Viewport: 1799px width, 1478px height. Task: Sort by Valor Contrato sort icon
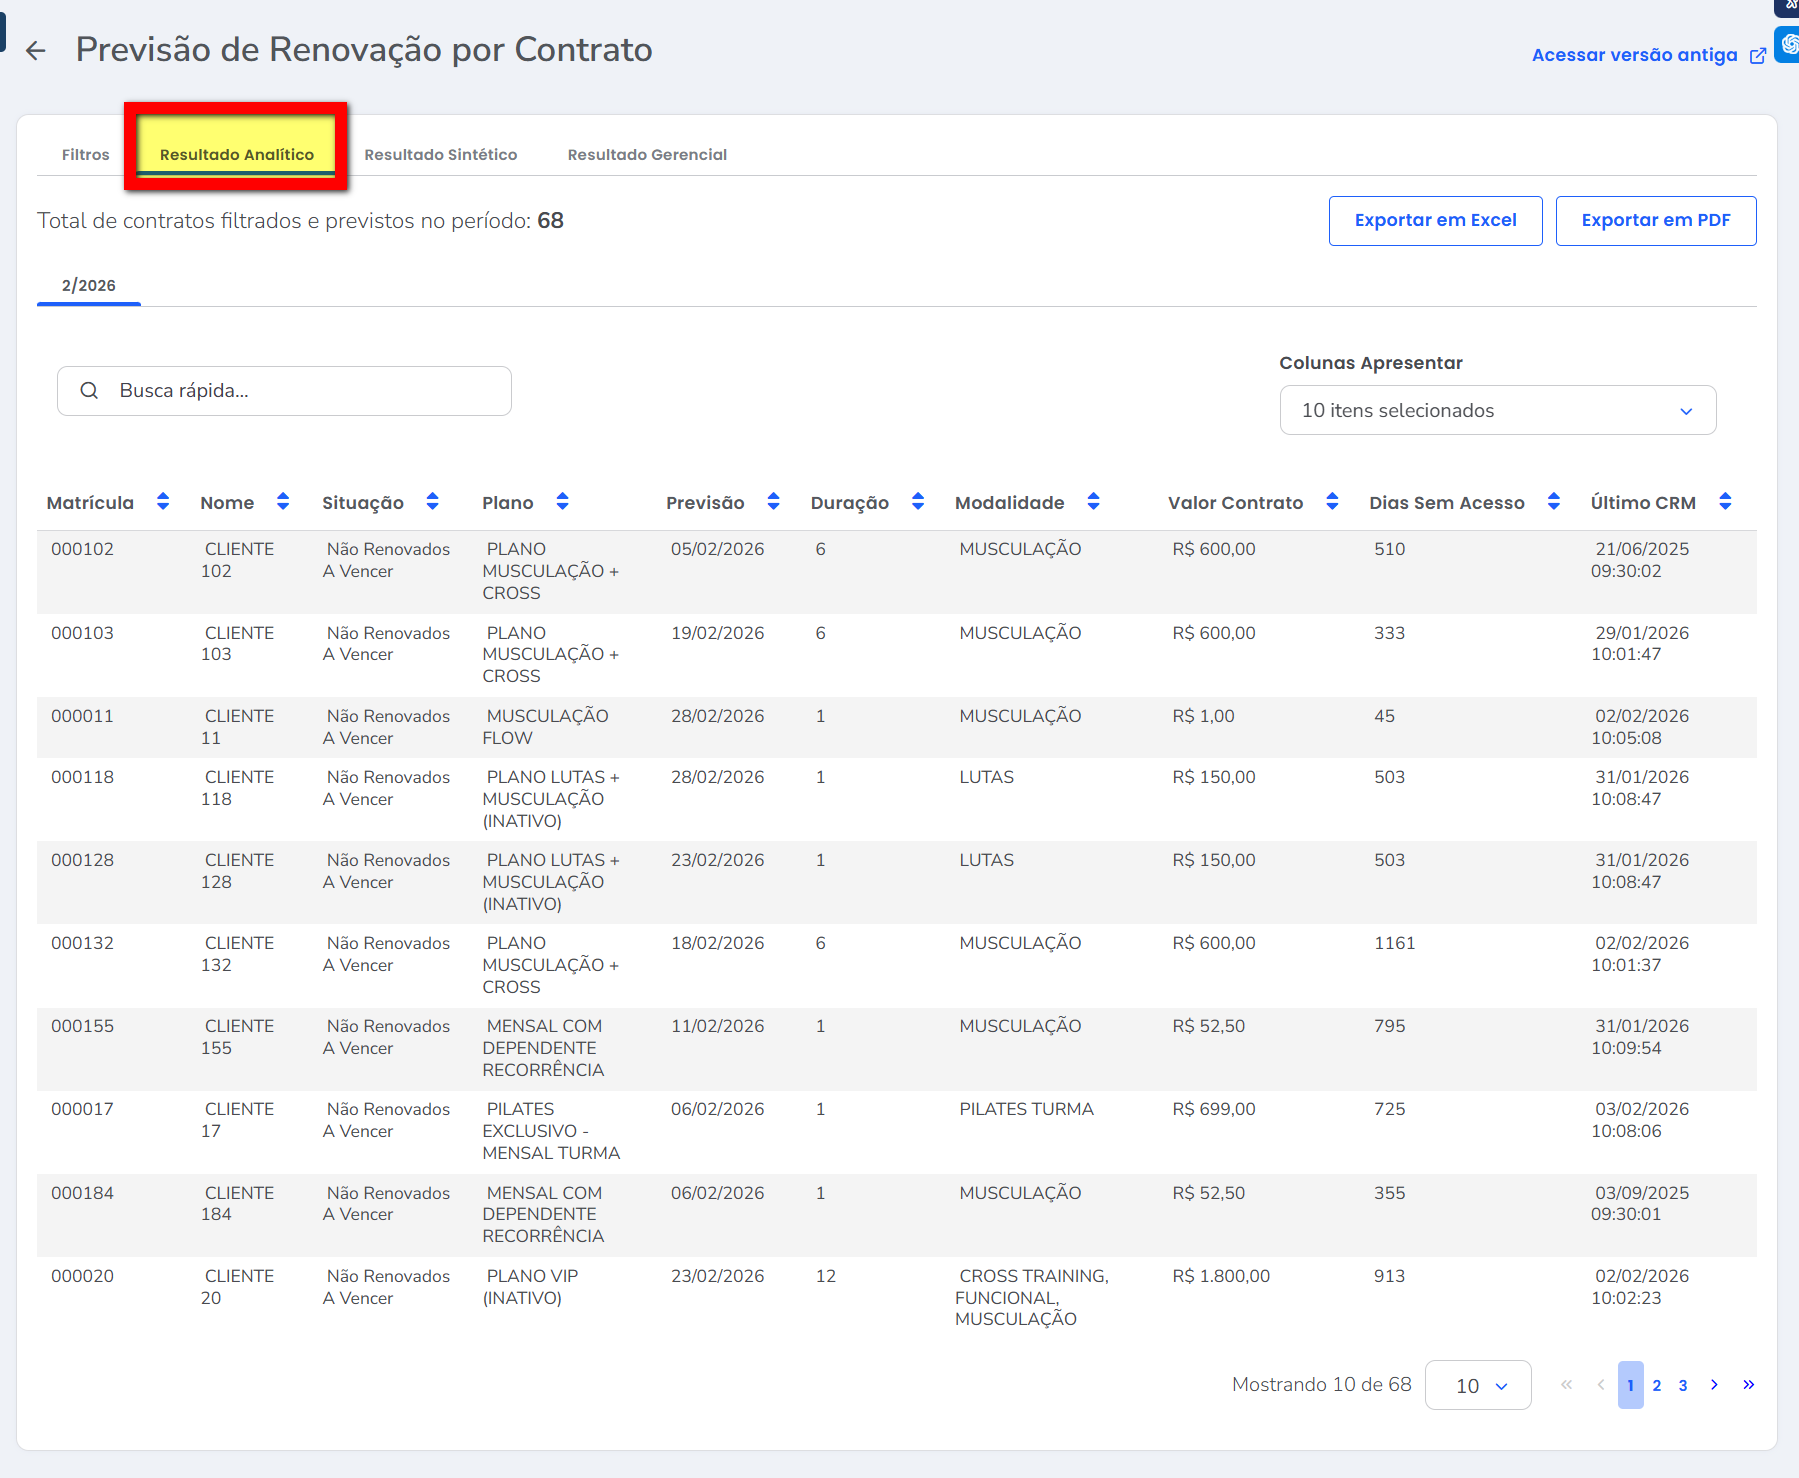click(1332, 502)
